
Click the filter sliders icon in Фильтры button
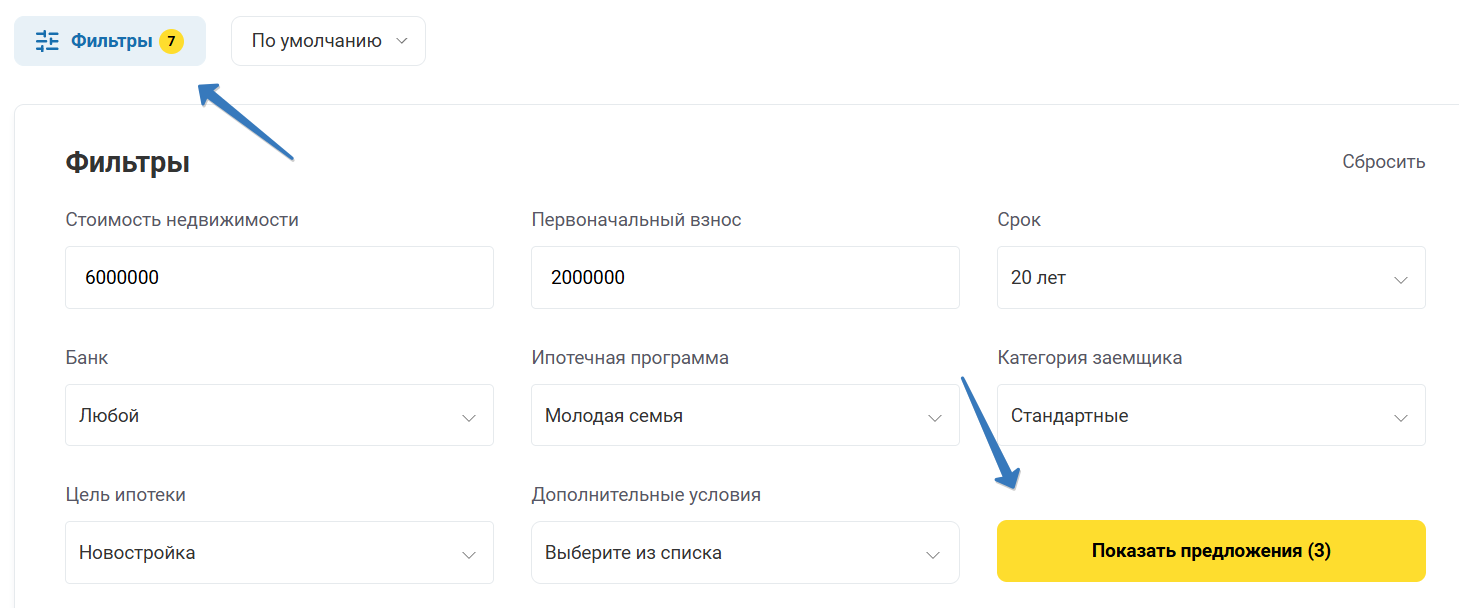pyautogui.click(x=47, y=41)
